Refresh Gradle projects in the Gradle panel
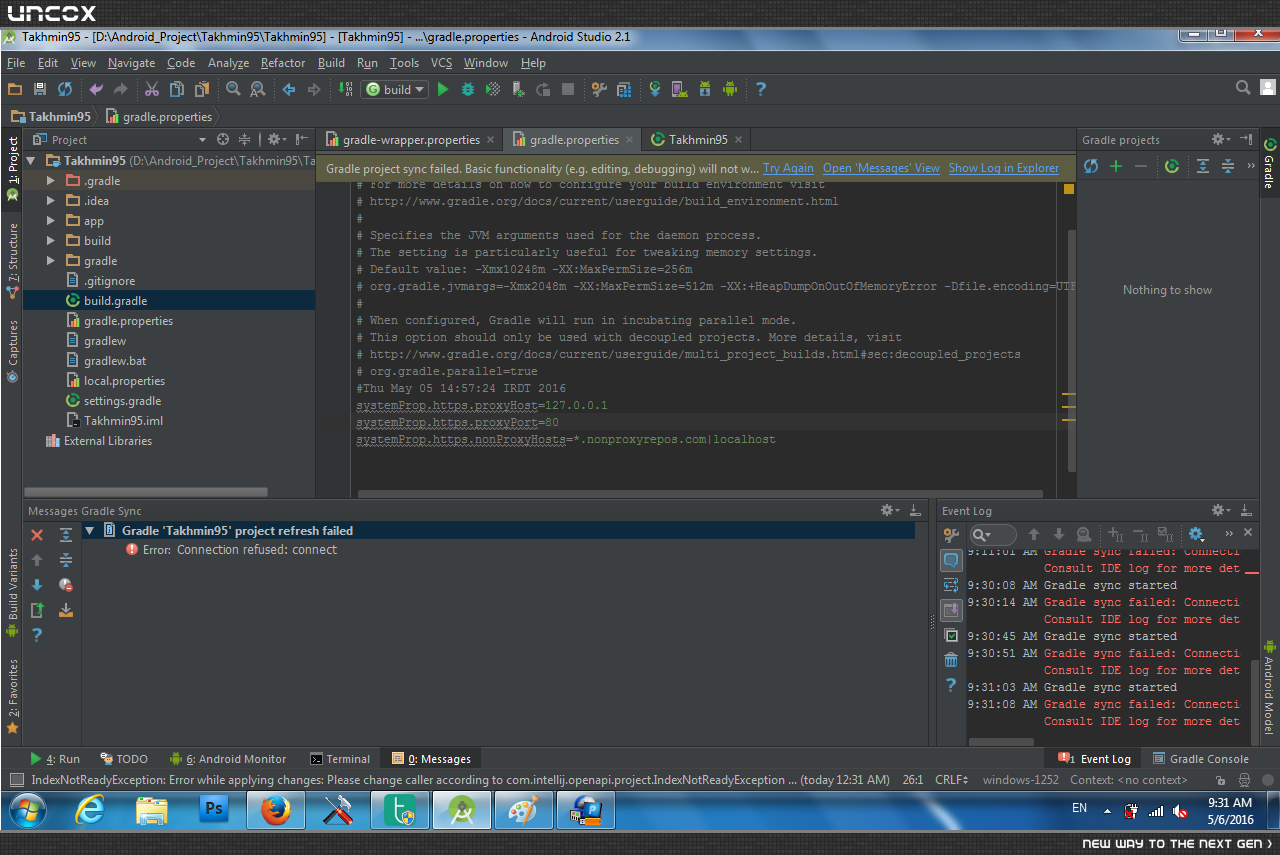 1091,166
